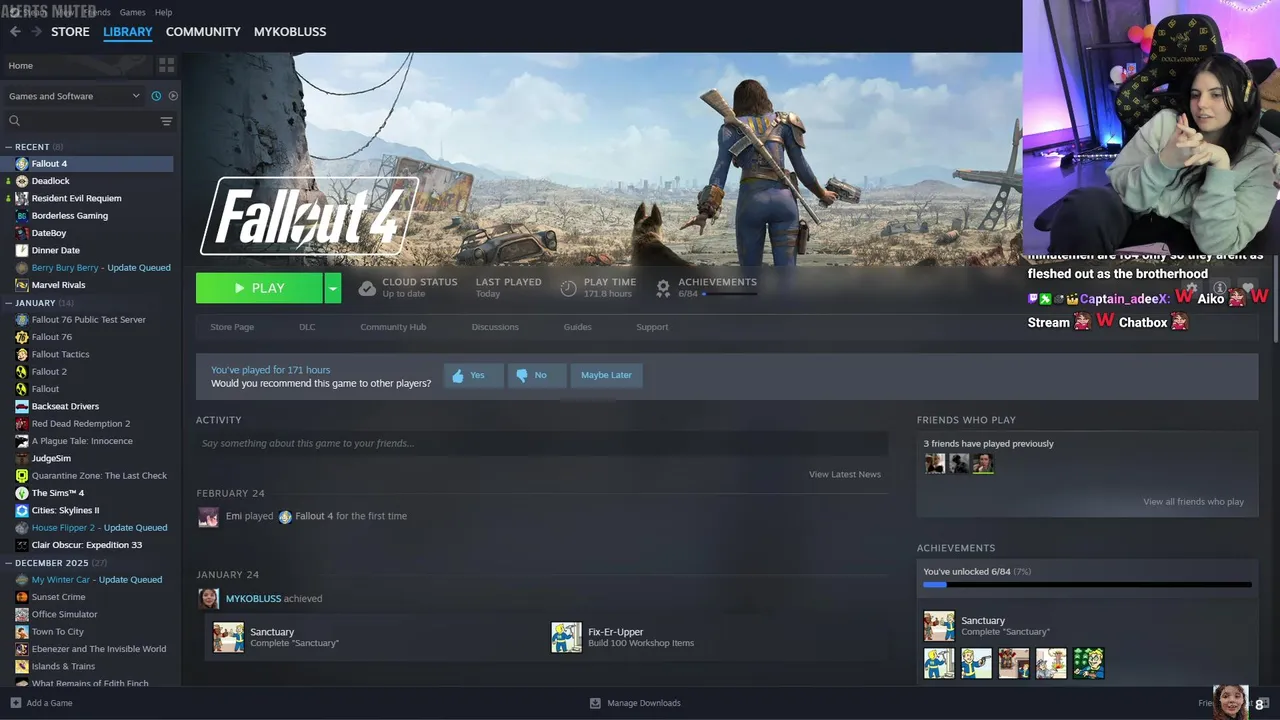This screenshot has height=720, width=1280.
Task: Click the Add a Game plus icon
Action: (x=15, y=703)
